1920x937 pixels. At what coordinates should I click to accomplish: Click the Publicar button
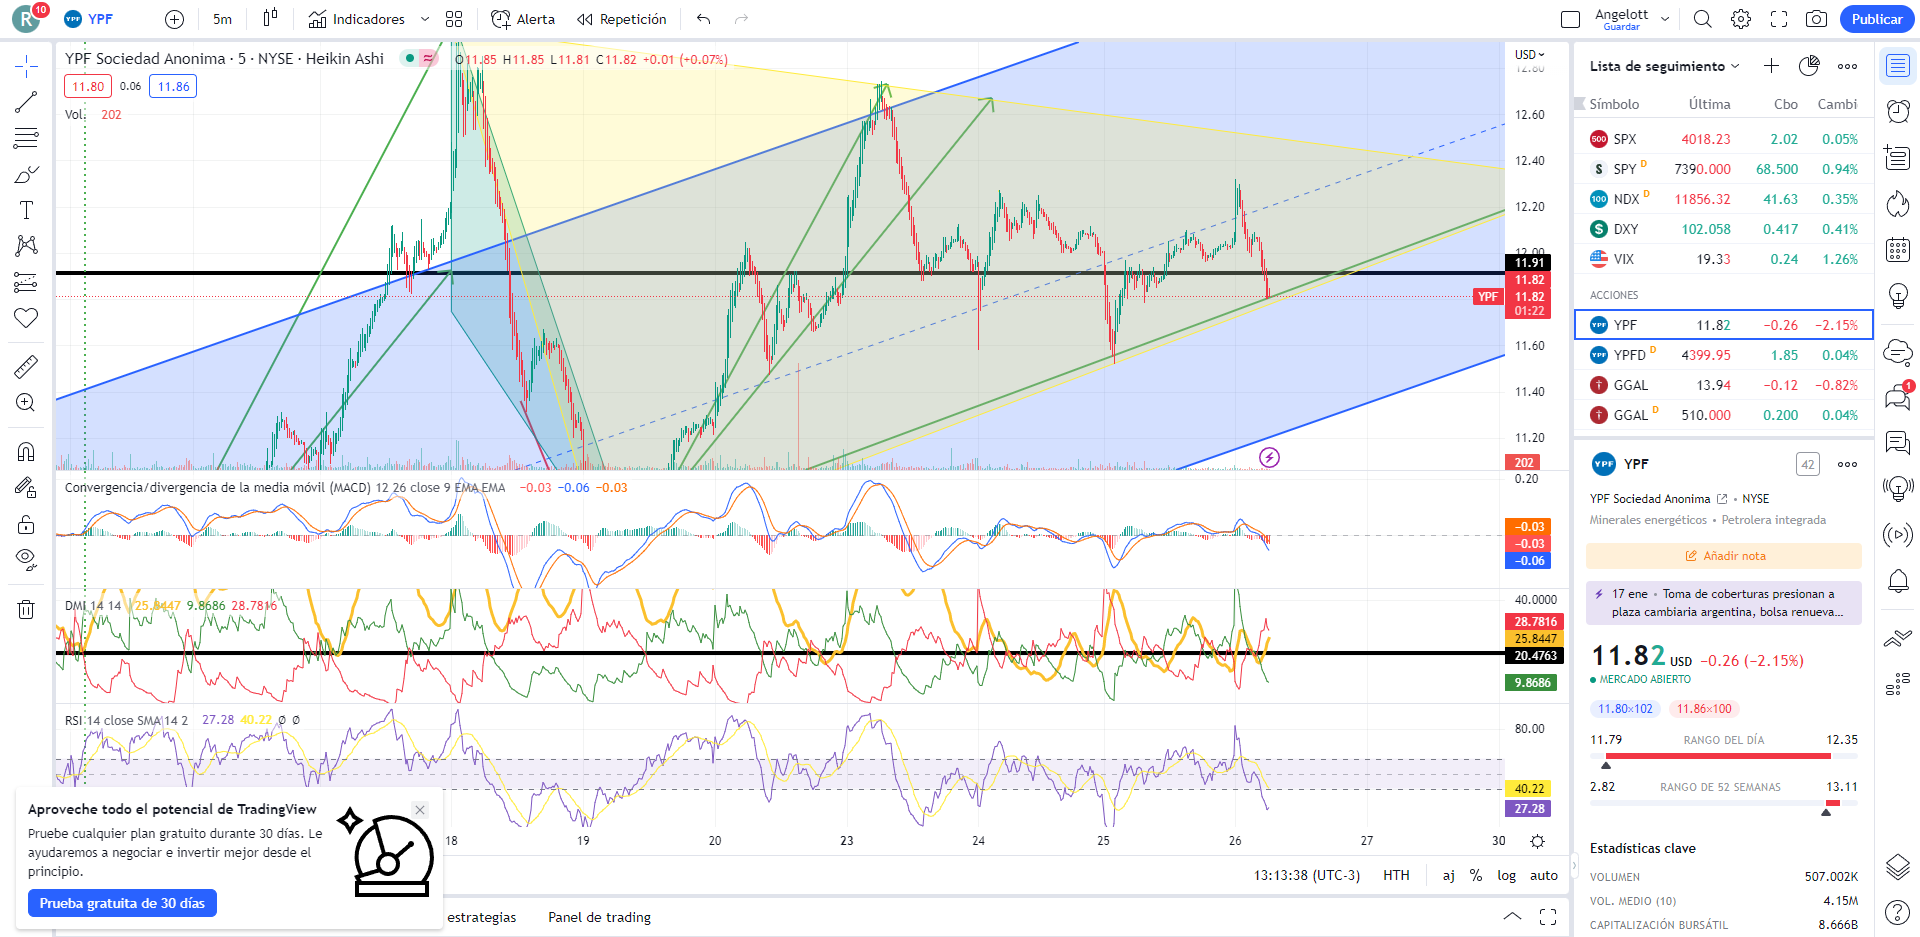coord(1876,19)
